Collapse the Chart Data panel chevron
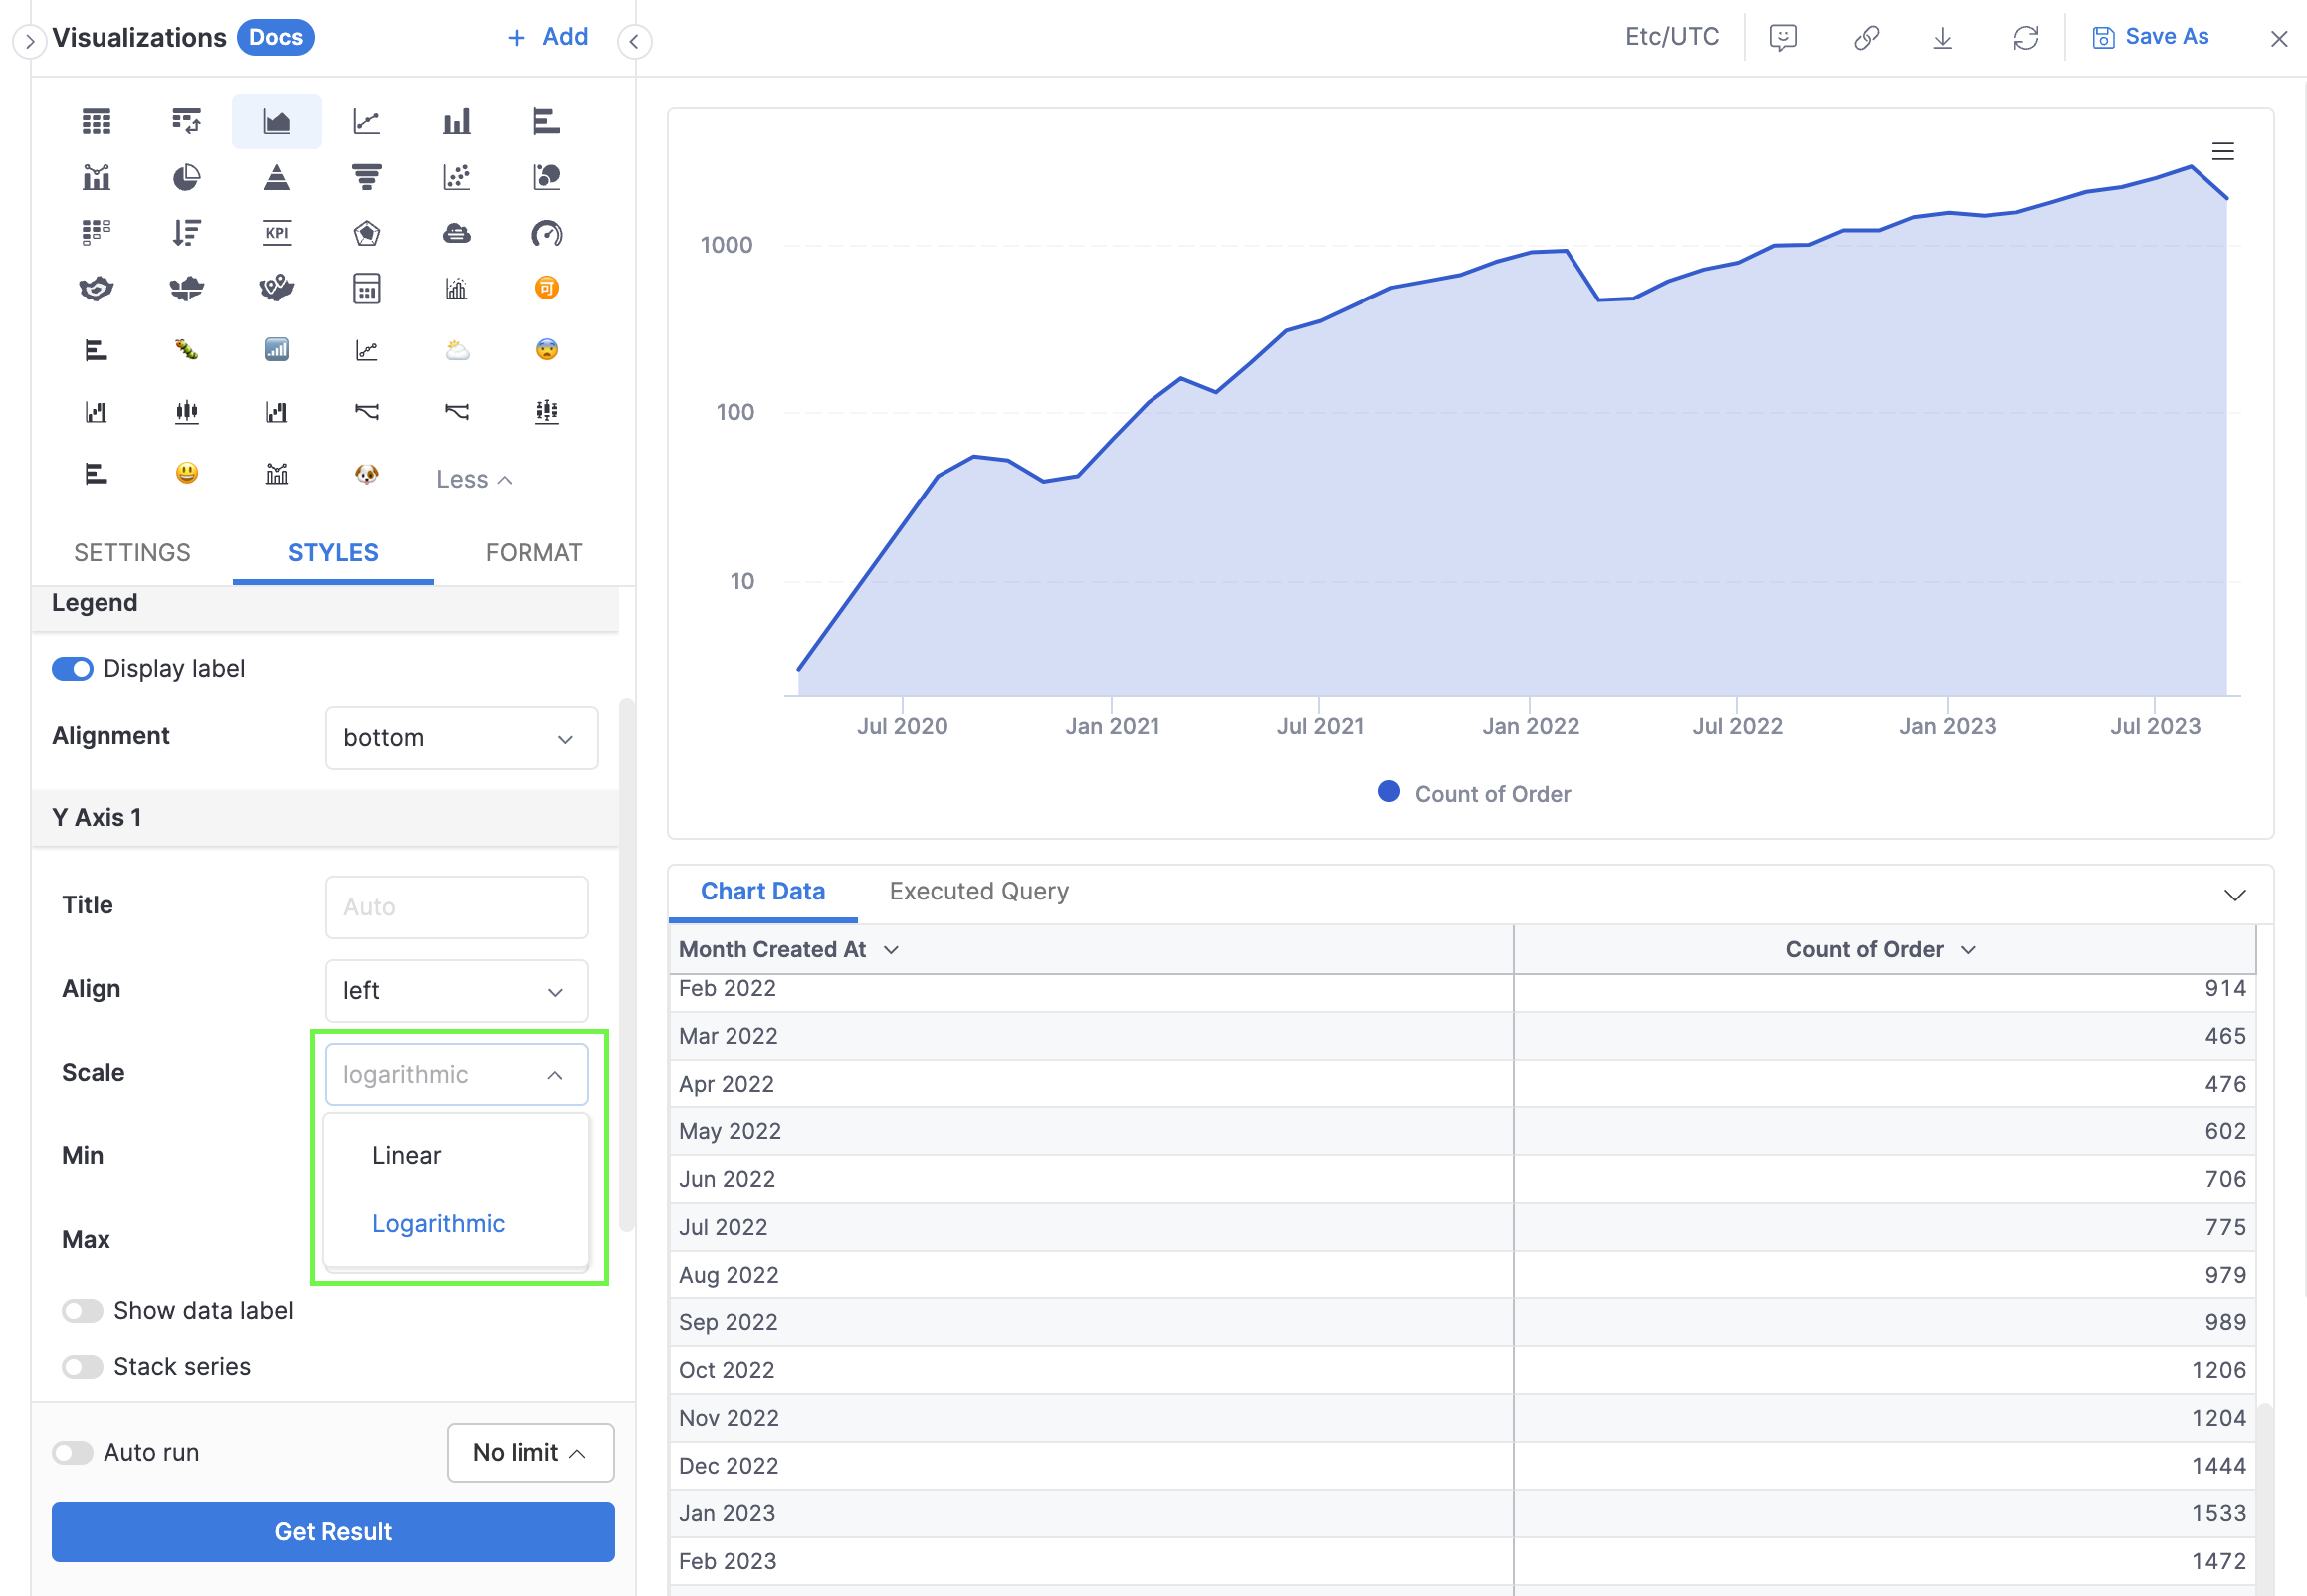Image resolution: width=2307 pixels, height=1596 pixels. [2234, 894]
